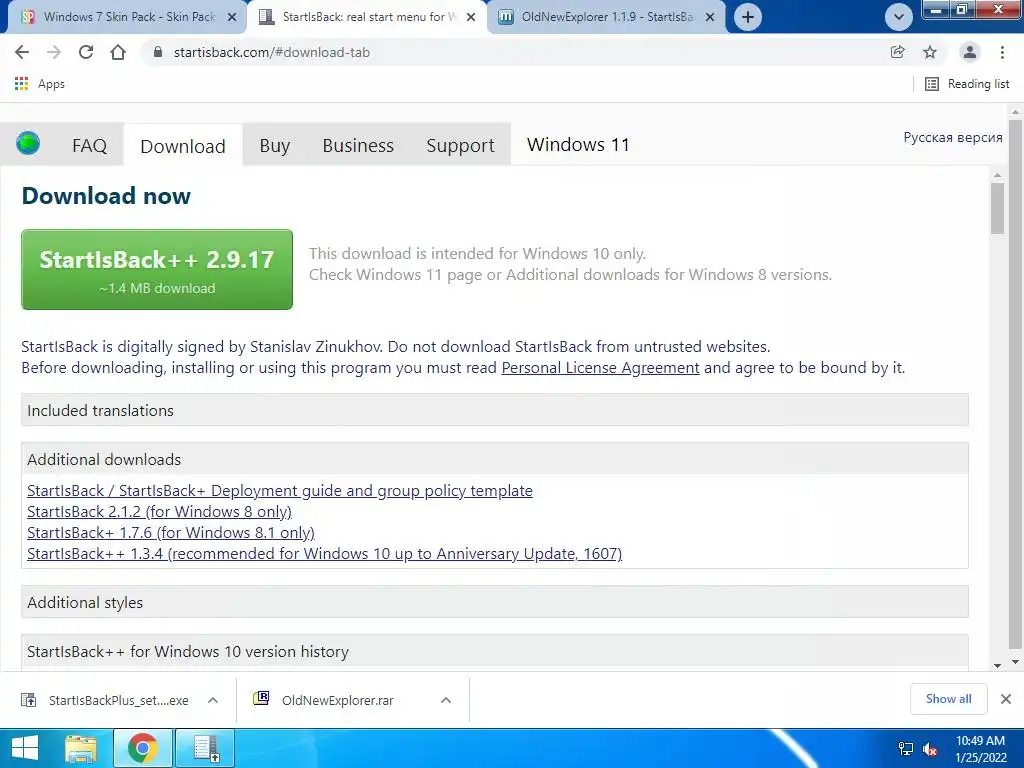Open the Reading list
Screen dimensions: 1024x768
(x=967, y=84)
